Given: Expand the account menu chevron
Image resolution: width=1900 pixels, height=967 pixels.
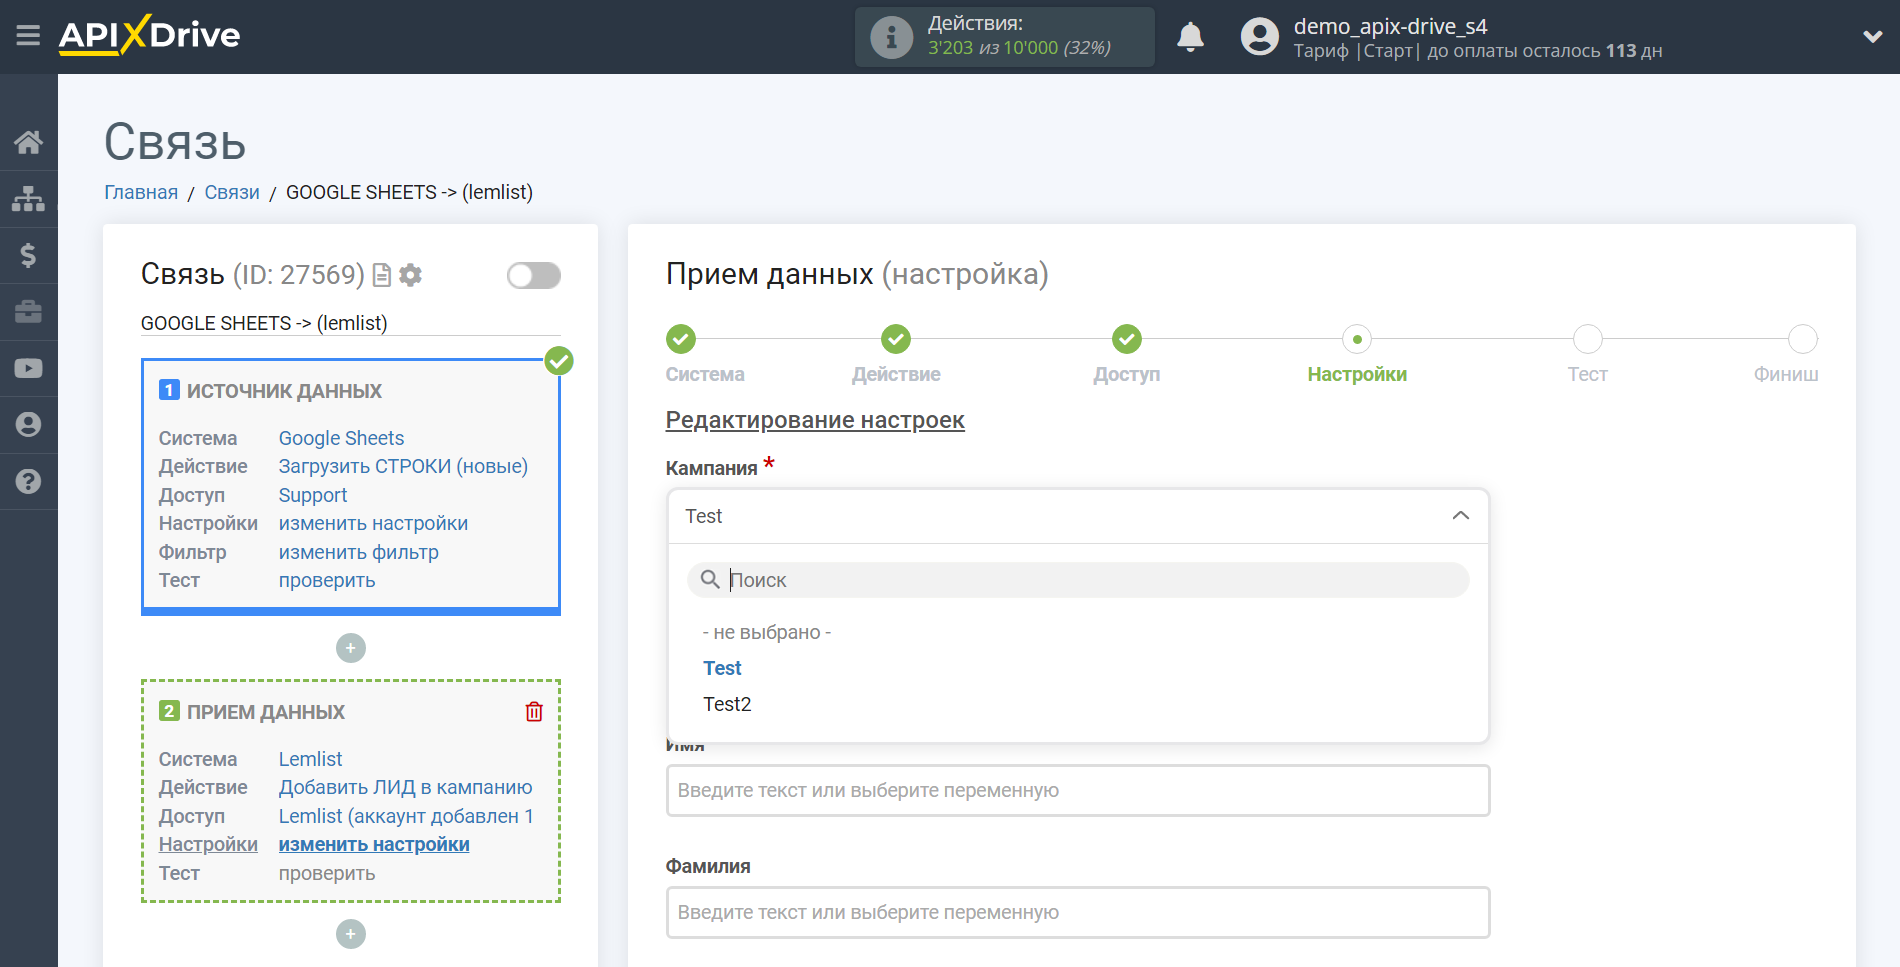Looking at the screenshot, I should click(x=1872, y=37).
